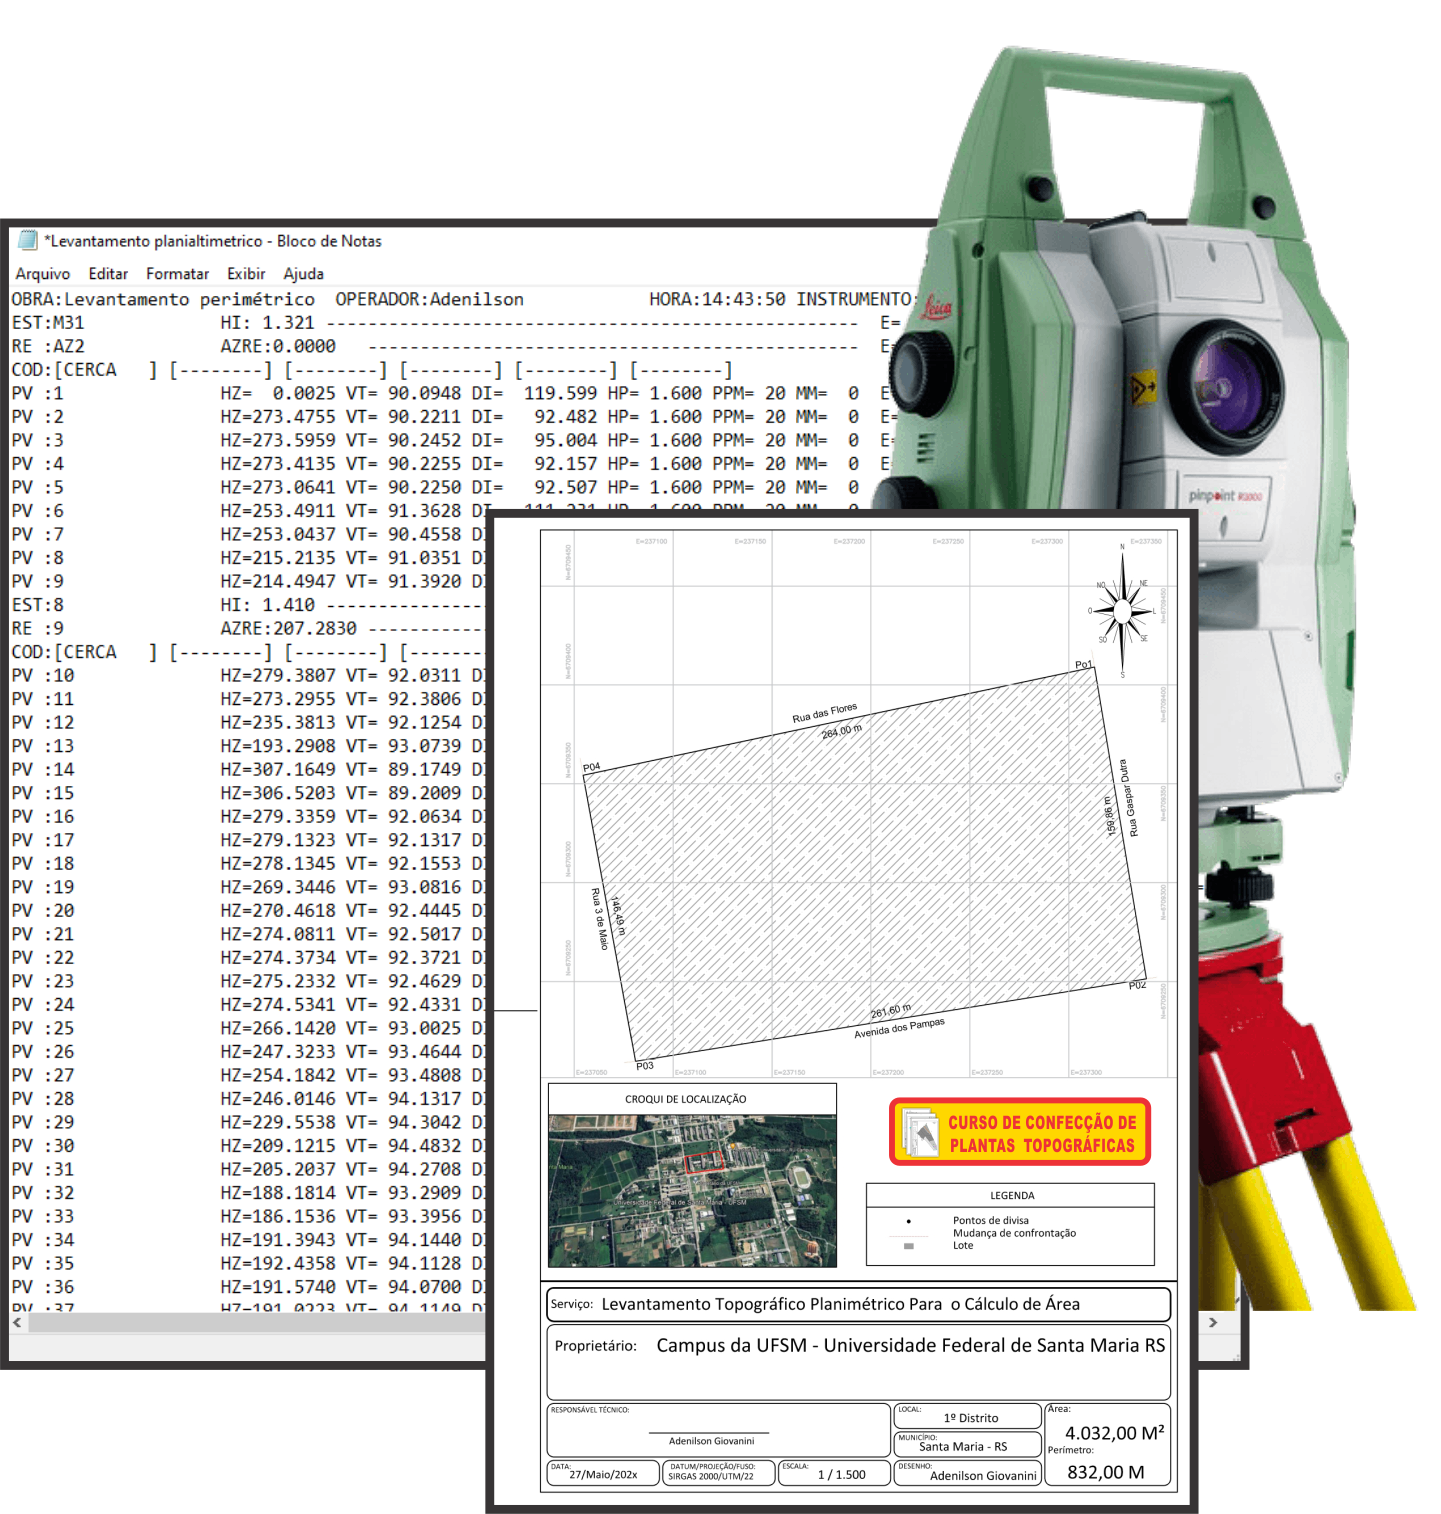The width and height of the screenshot is (1441, 1514).
Task: Click the 'Rua Gaspar Dutra' street label
Action: point(1128,798)
